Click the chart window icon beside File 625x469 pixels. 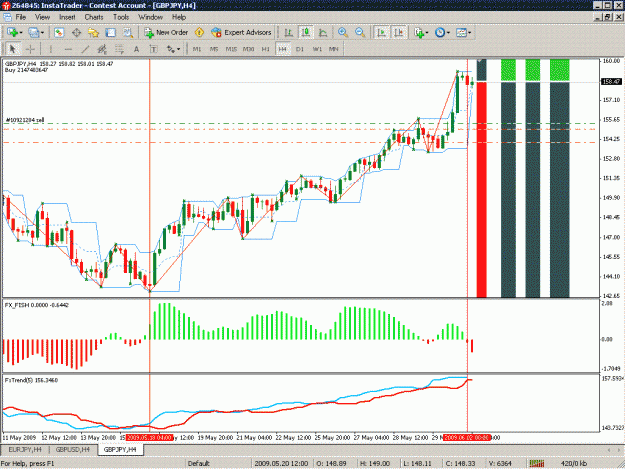click(7, 17)
